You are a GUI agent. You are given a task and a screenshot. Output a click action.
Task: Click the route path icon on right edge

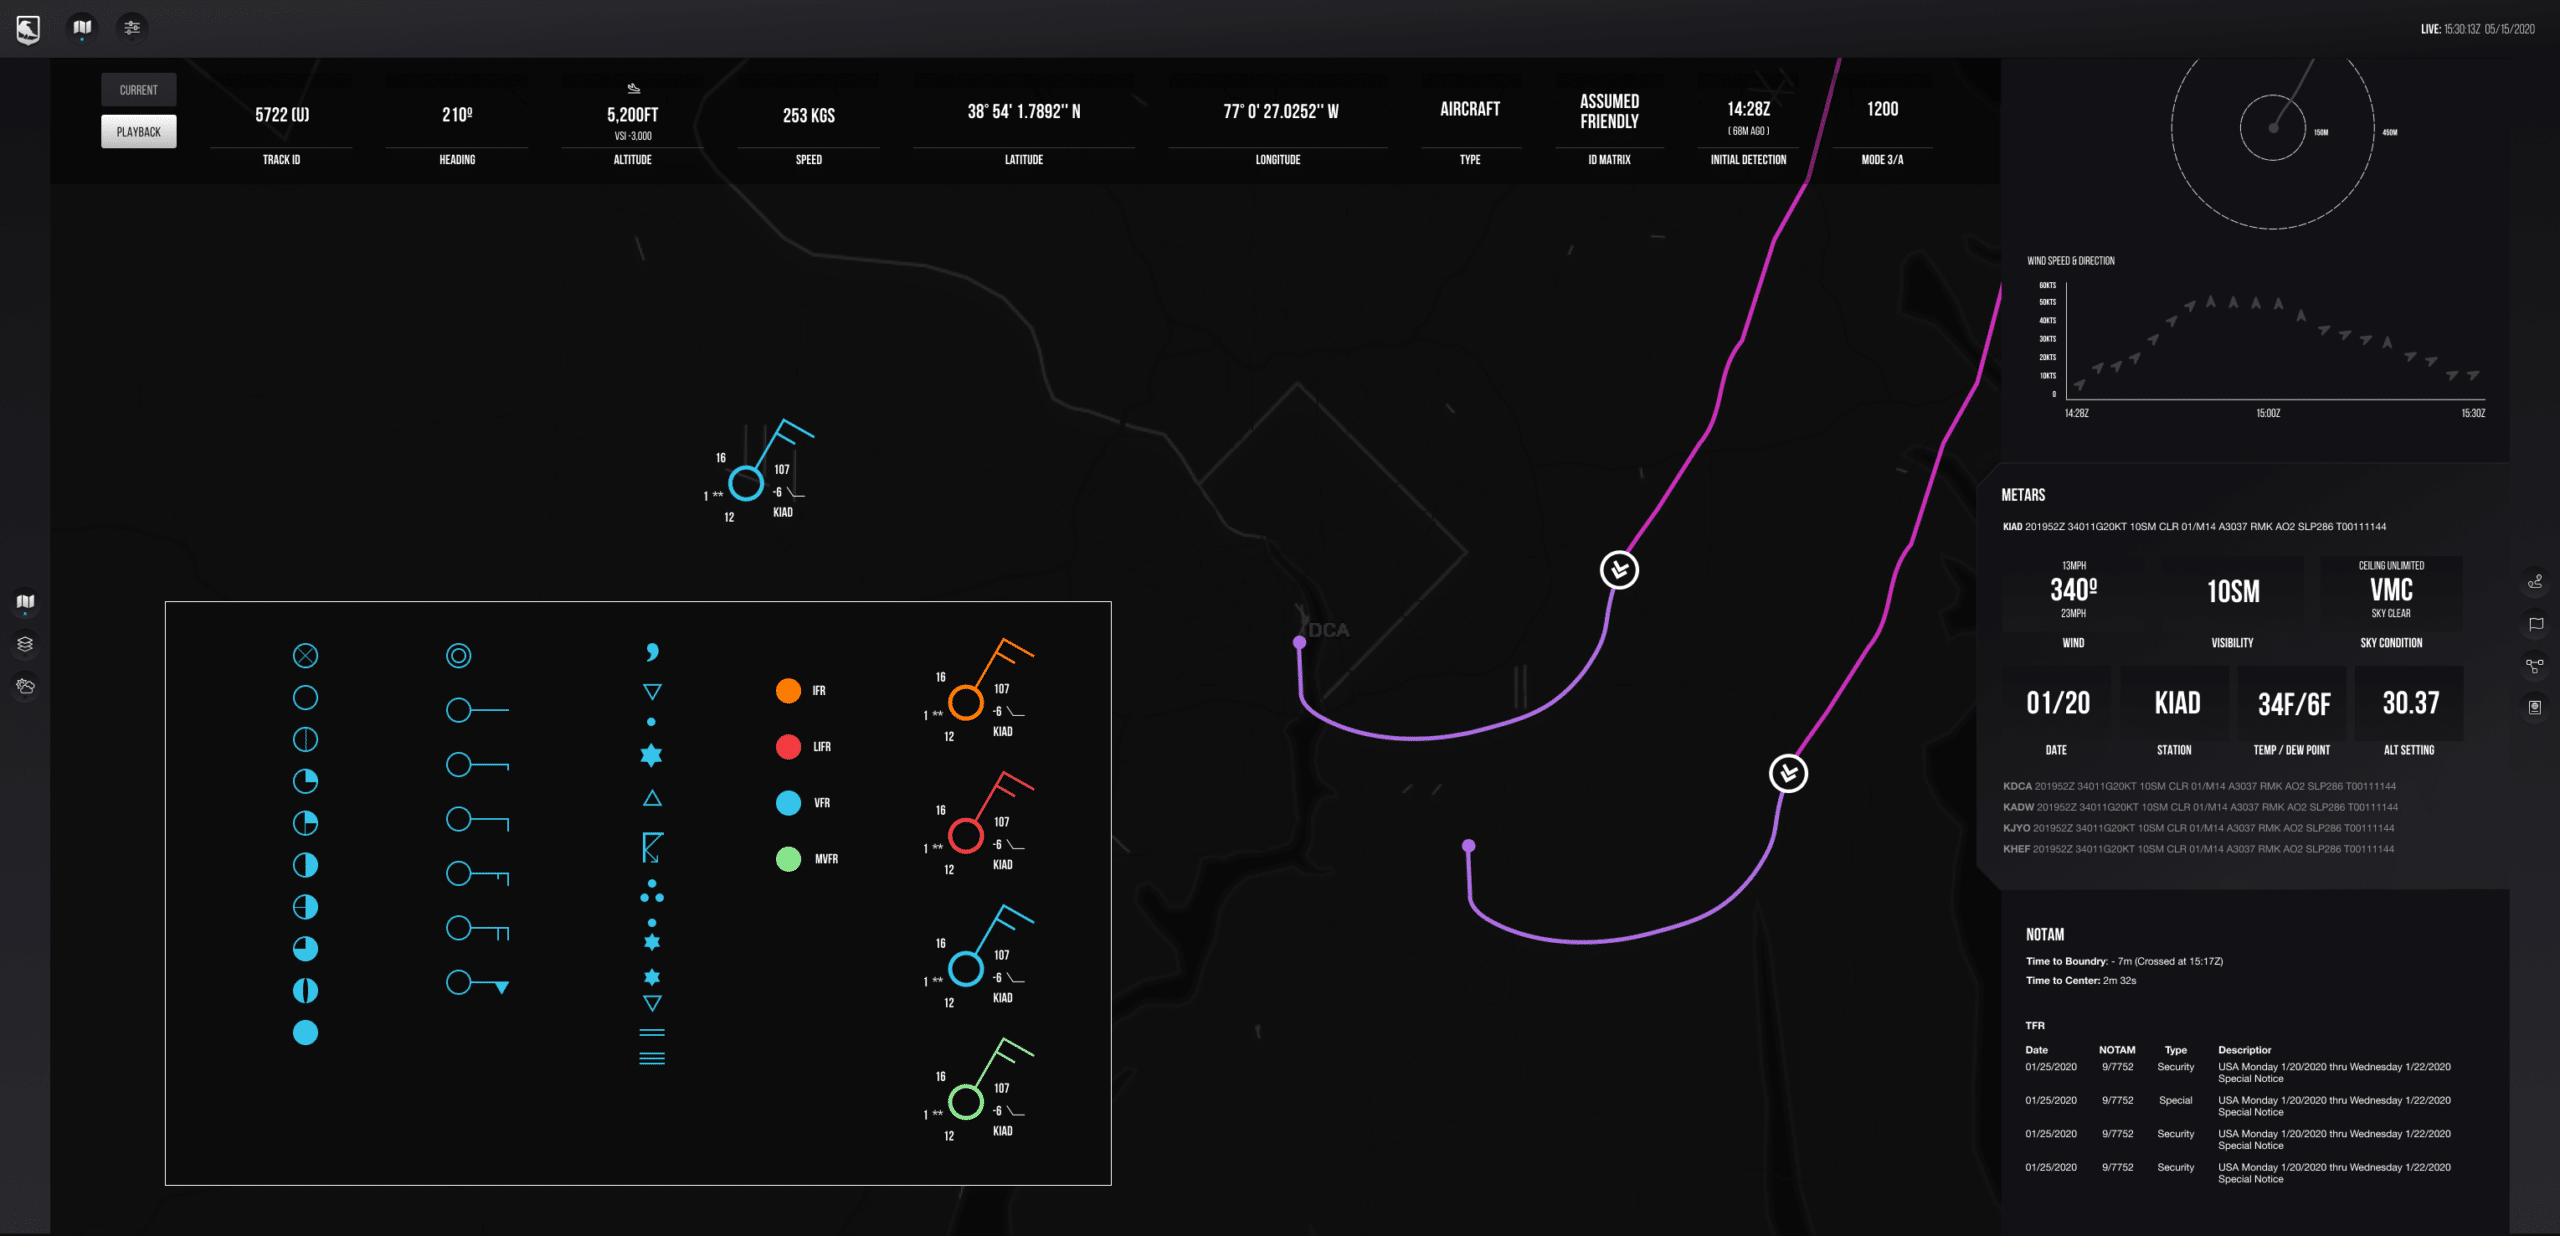point(2535,582)
